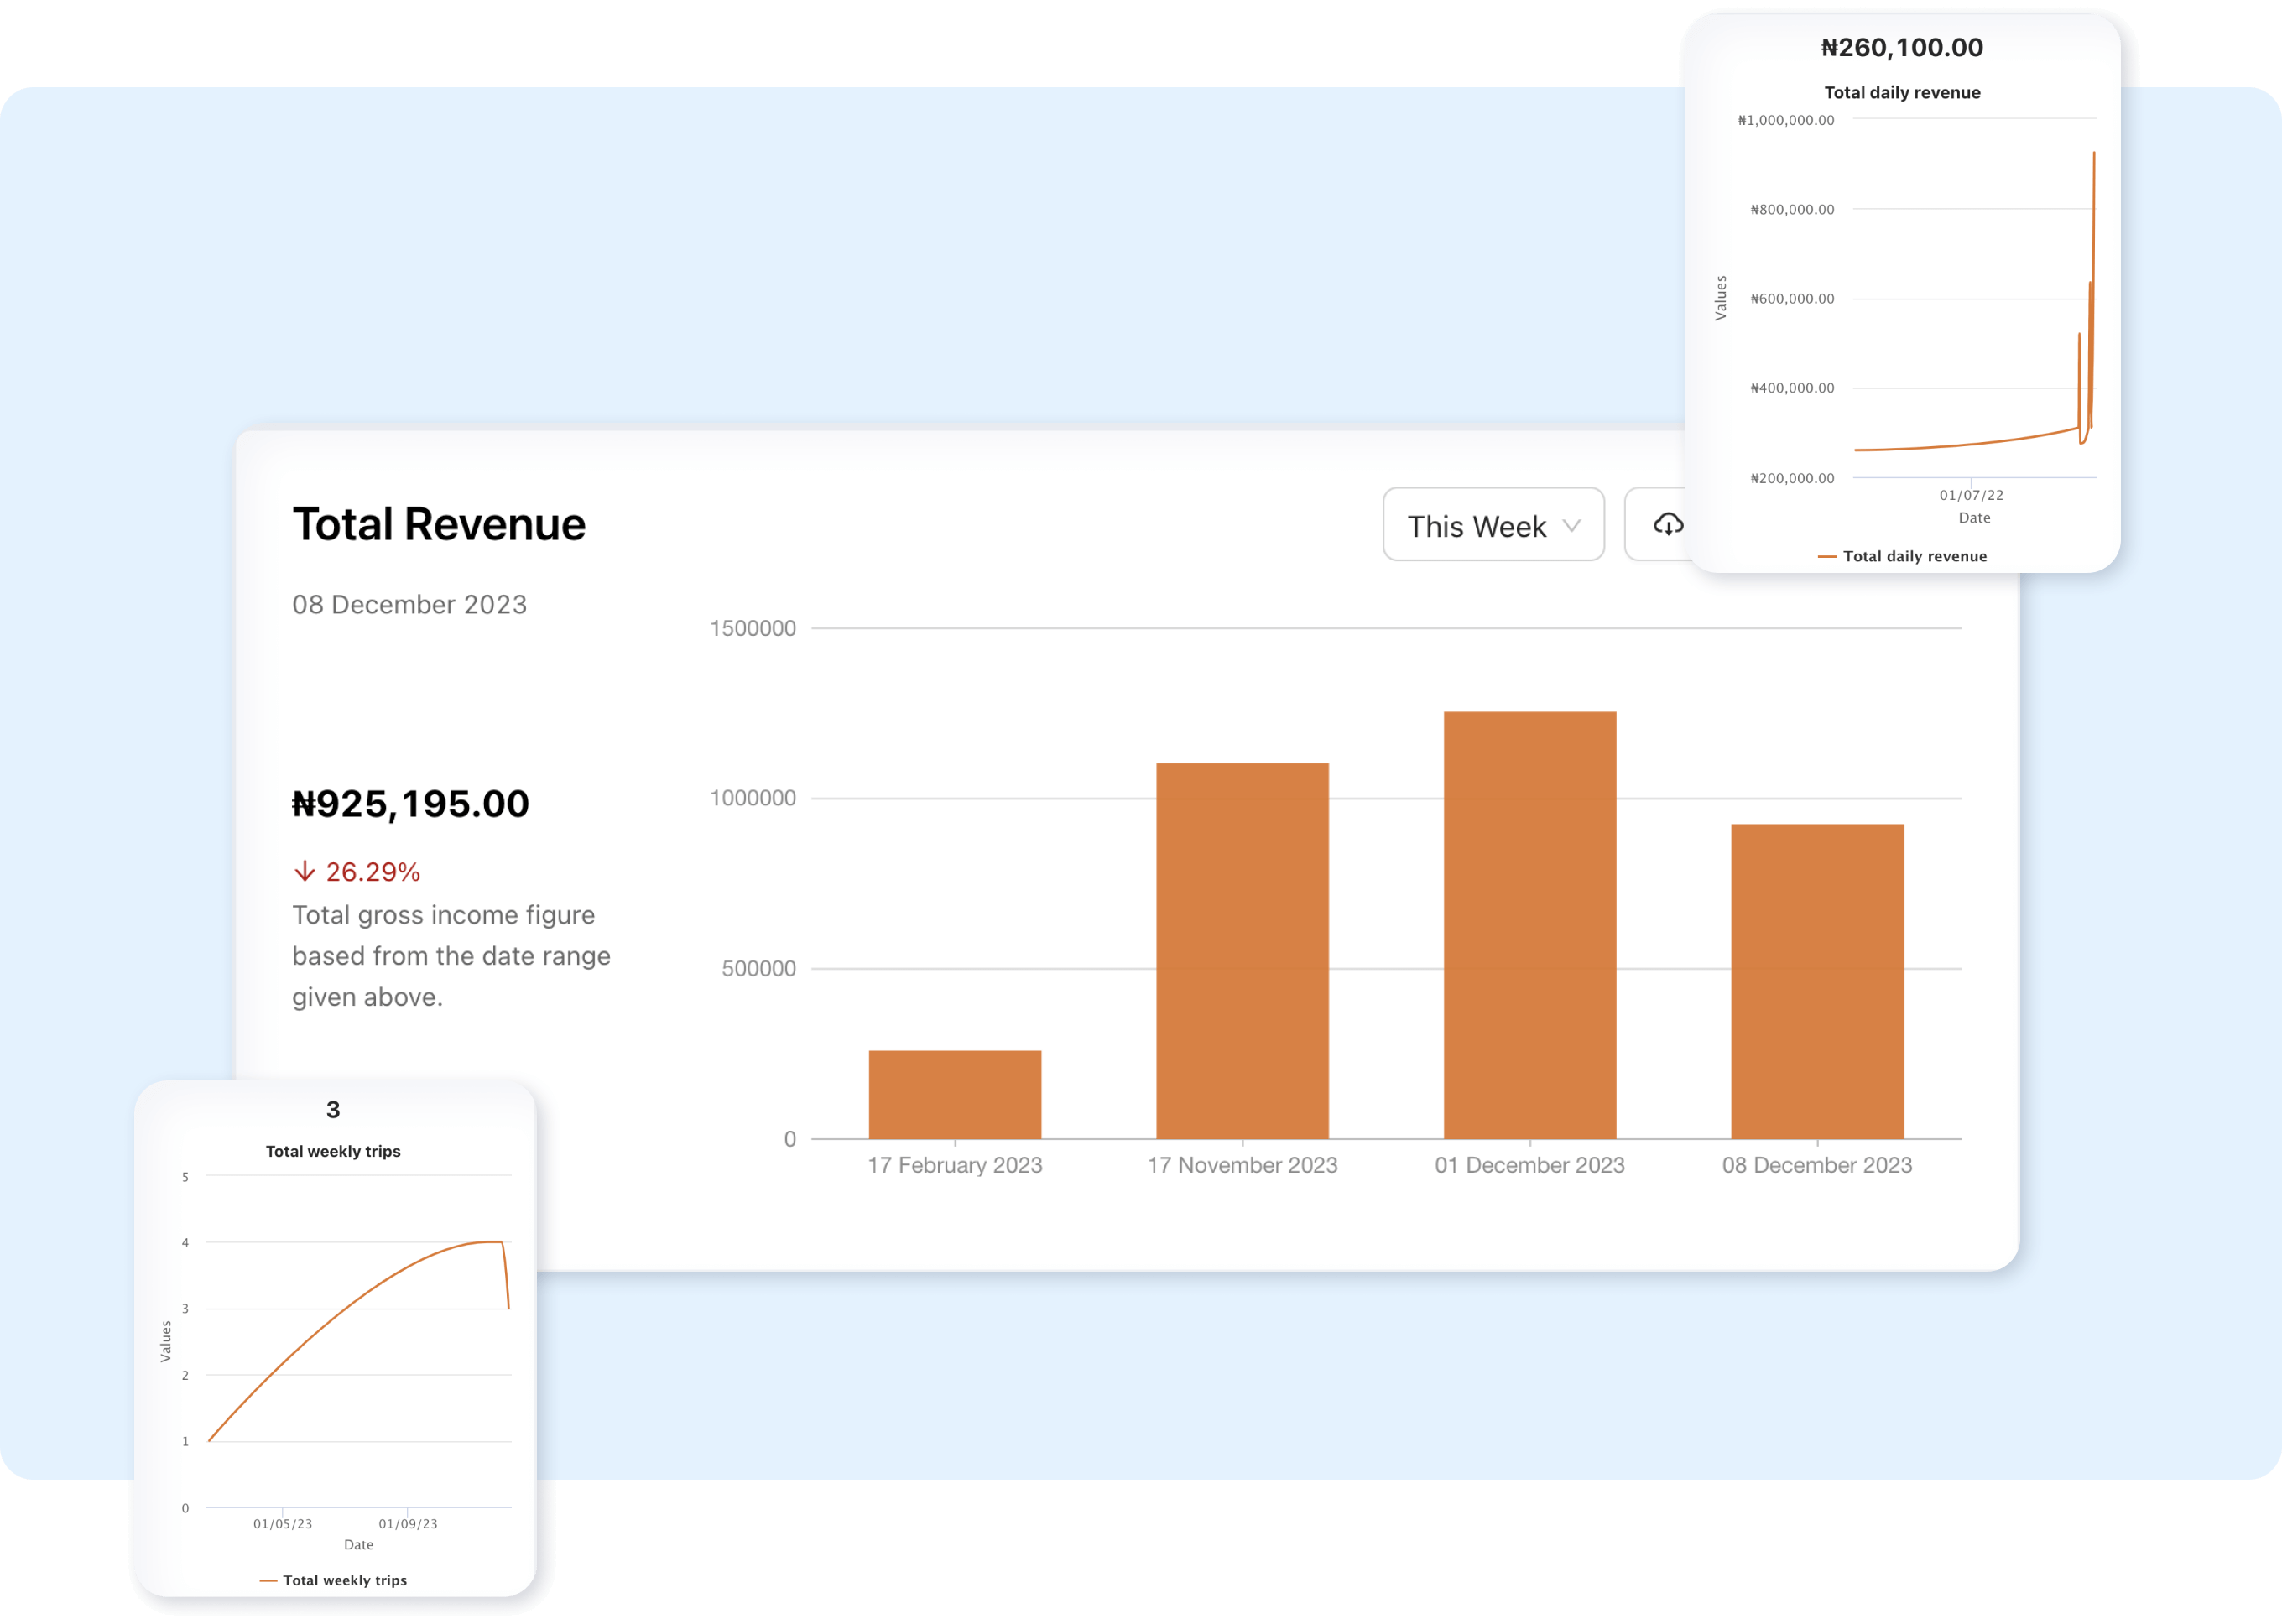Image resolution: width=2282 pixels, height=1624 pixels.
Task: Click the chevron arrow beside This Week
Action: click(x=1571, y=526)
